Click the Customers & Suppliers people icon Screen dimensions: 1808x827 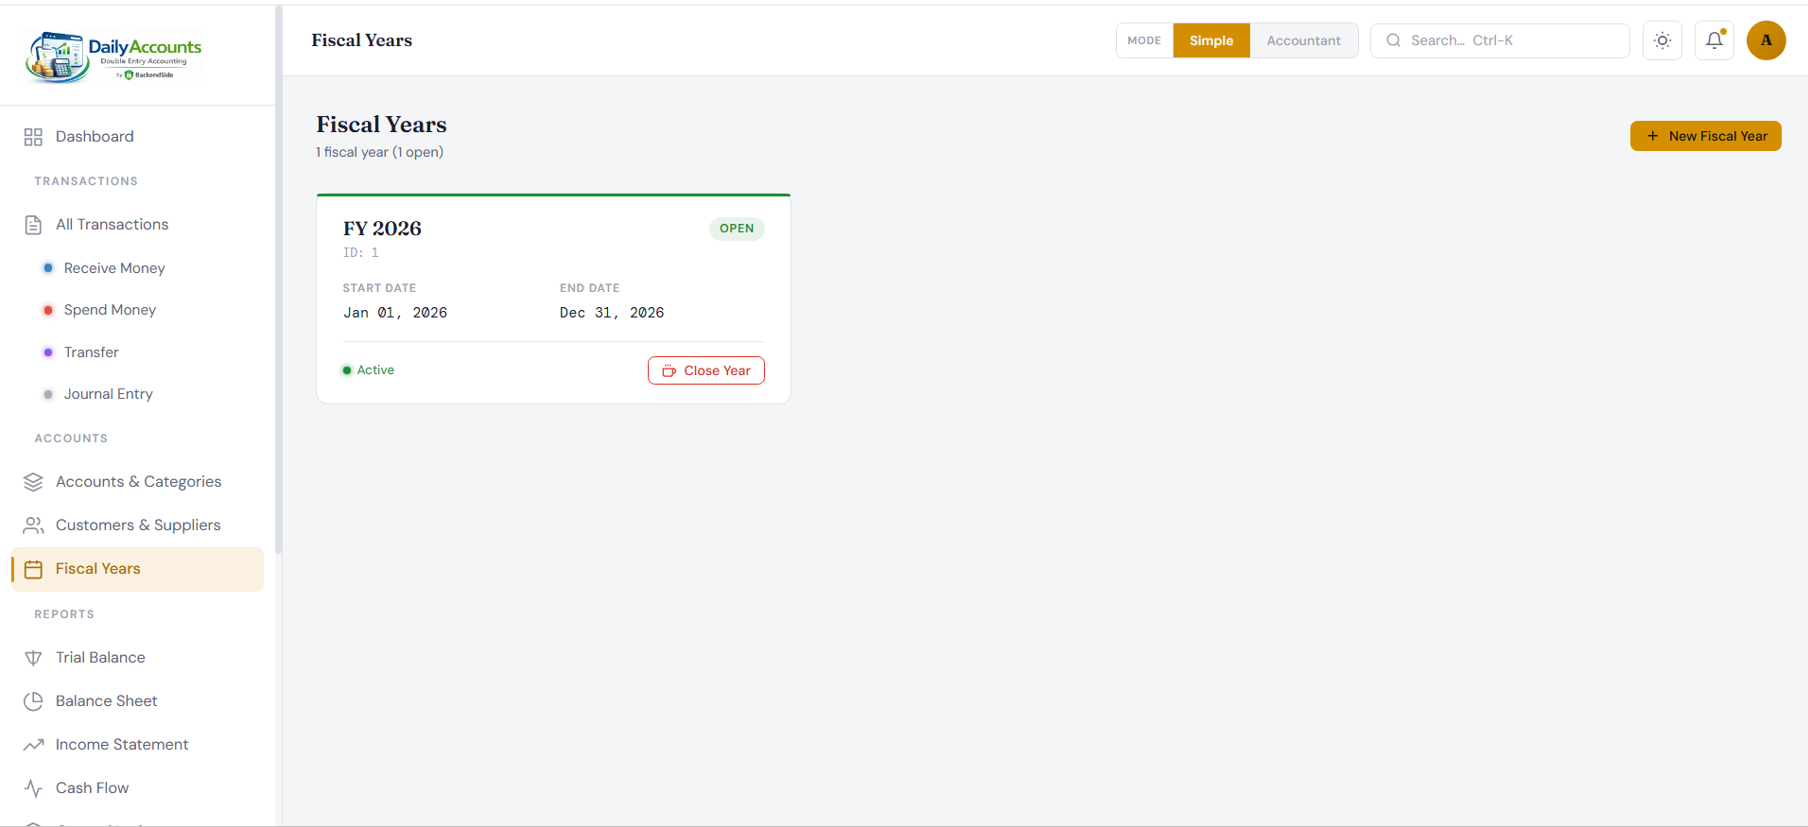tap(33, 525)
